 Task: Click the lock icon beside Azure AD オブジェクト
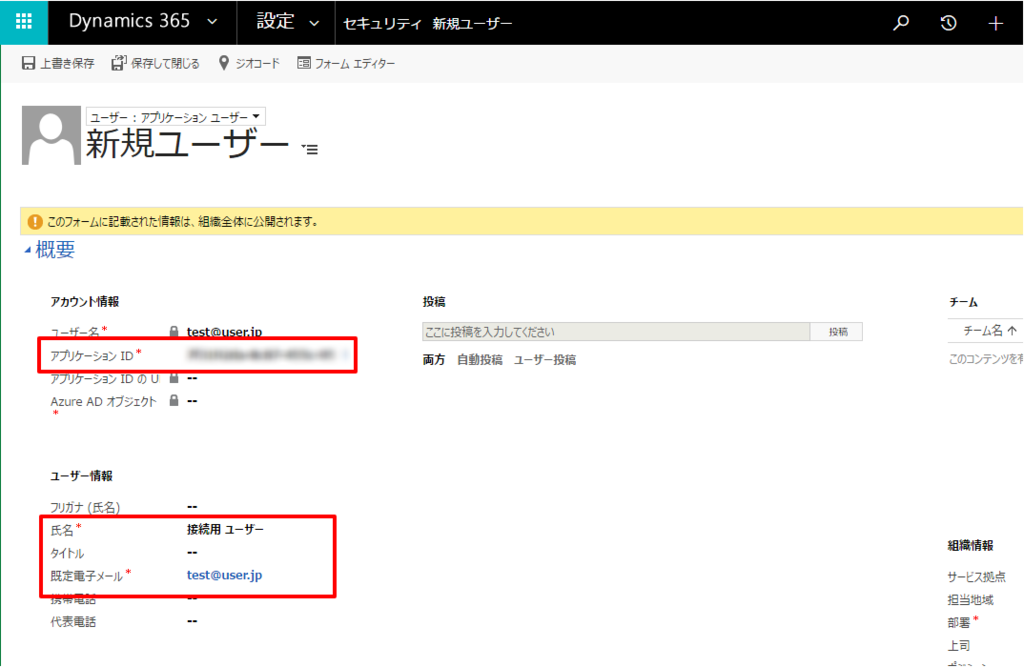click(x=174, y=400)
